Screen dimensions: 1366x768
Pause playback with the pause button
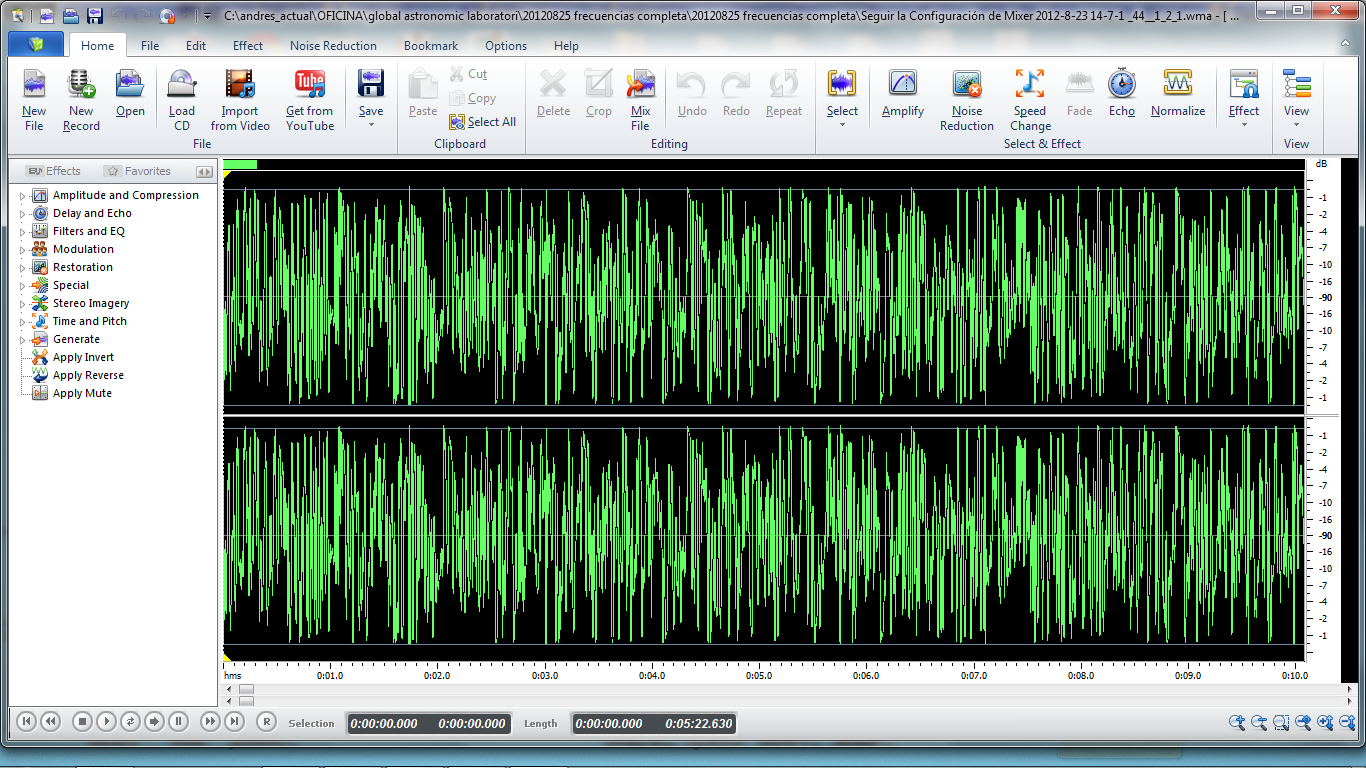click(178, 721)
